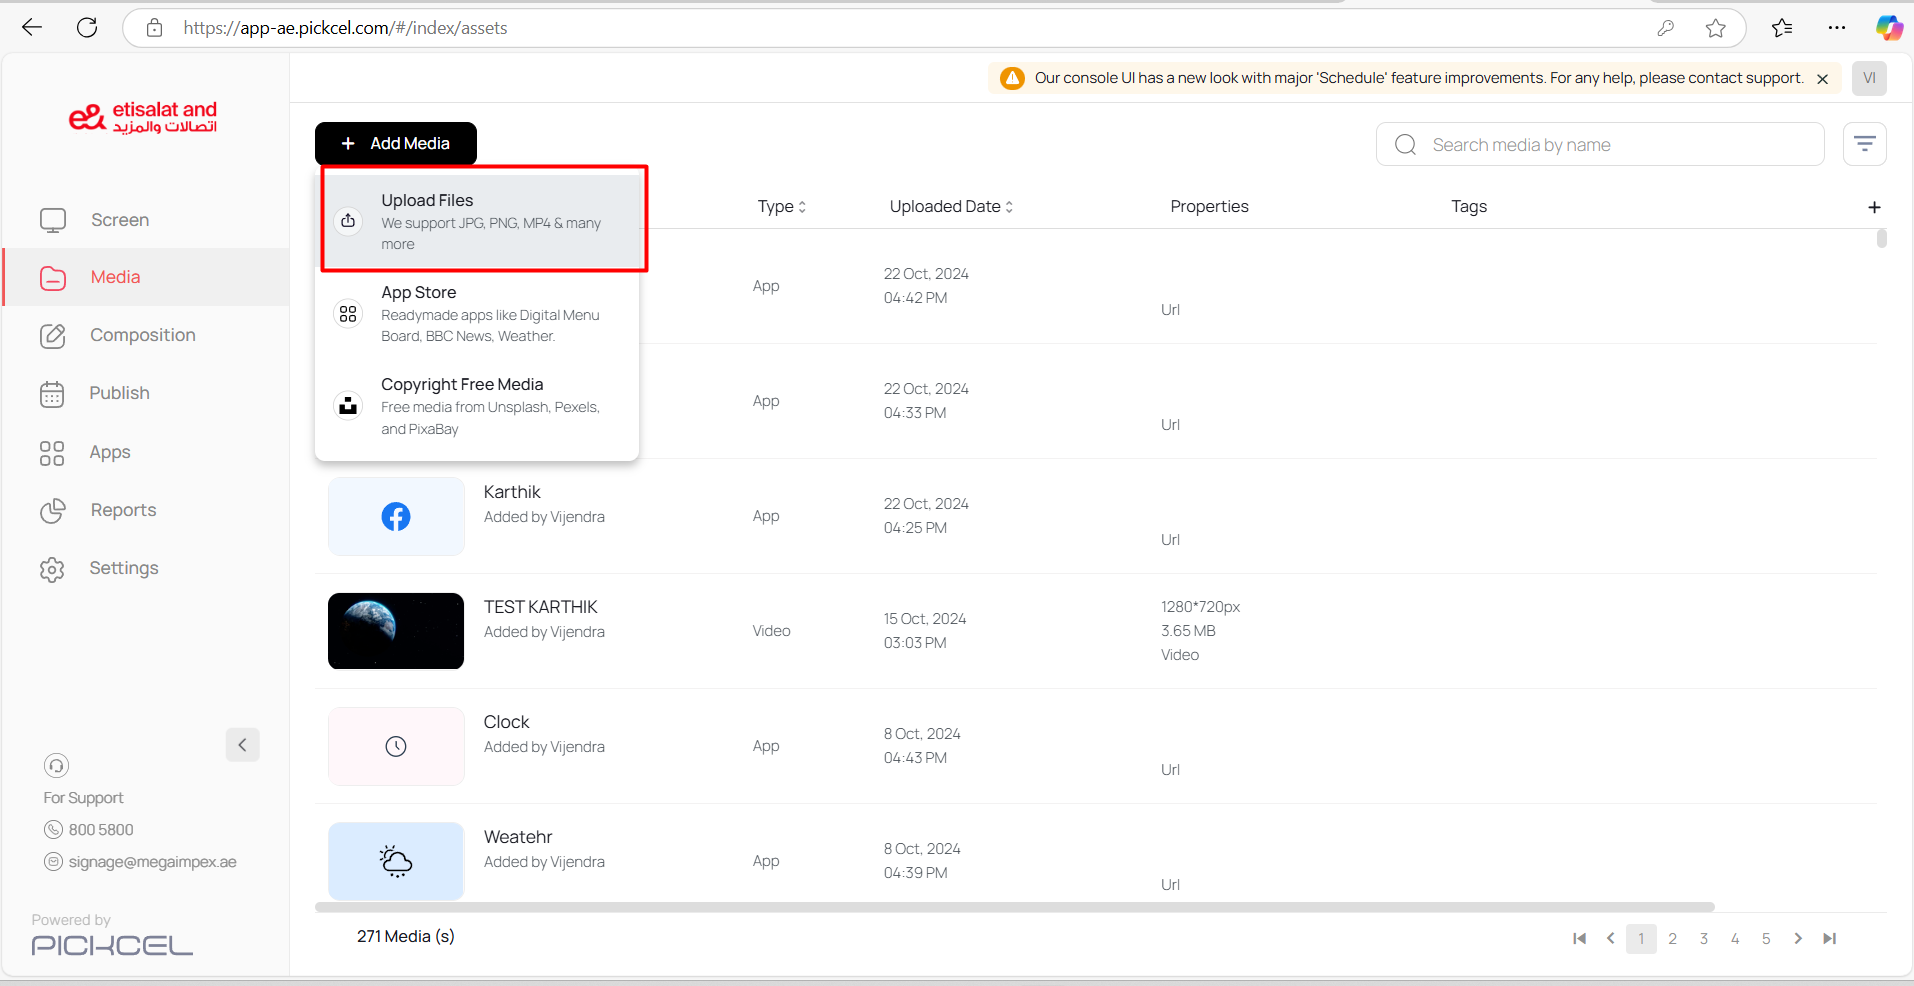Click the Add Media button
Image resolution: width=1914 pixels, height=986 pixels.
(396, 144)
